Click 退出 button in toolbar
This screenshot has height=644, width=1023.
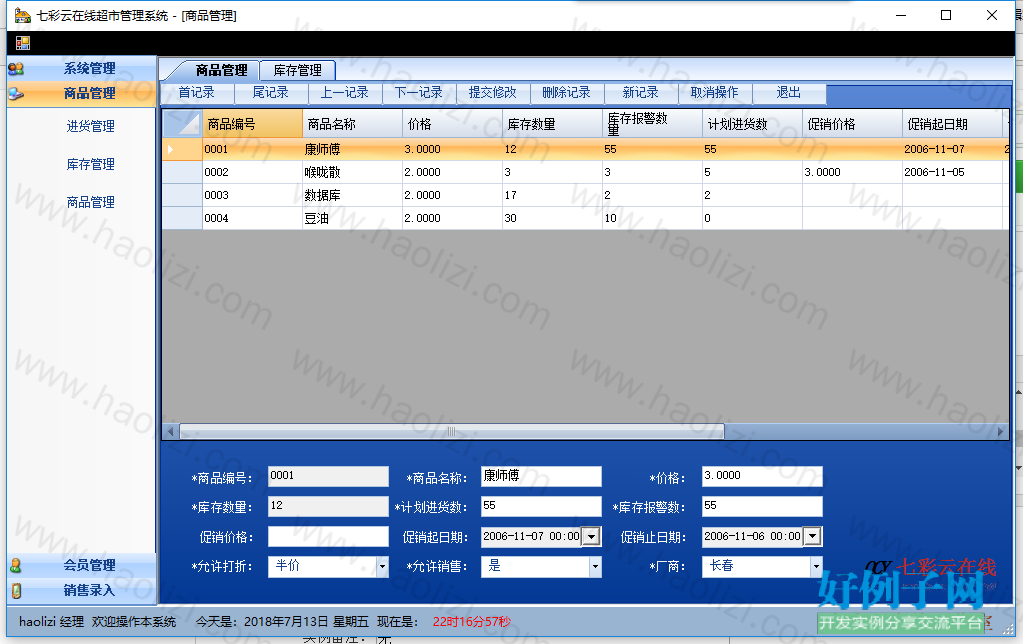coord(789,93)
